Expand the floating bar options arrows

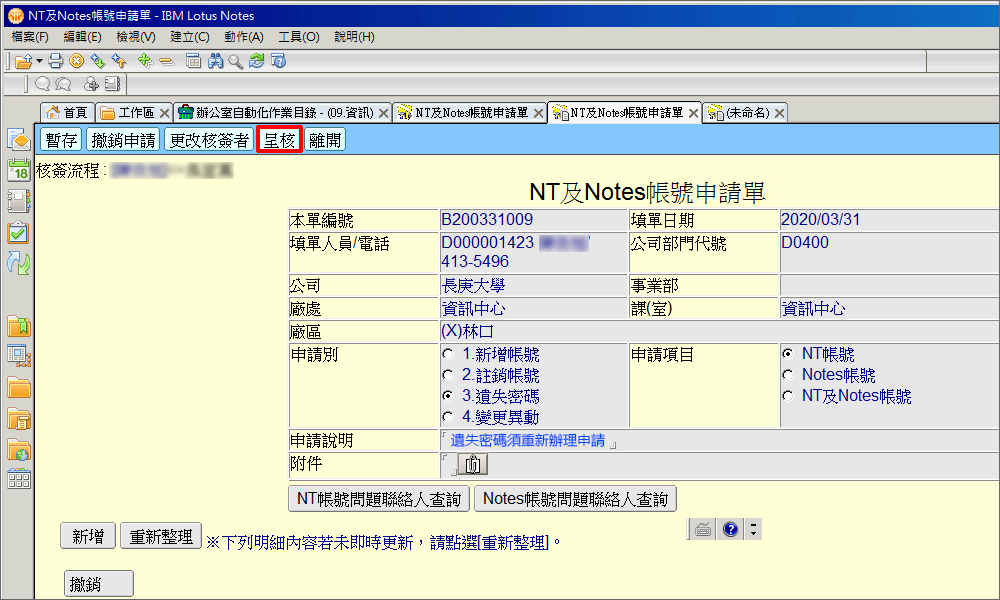(x=754, y=529)
